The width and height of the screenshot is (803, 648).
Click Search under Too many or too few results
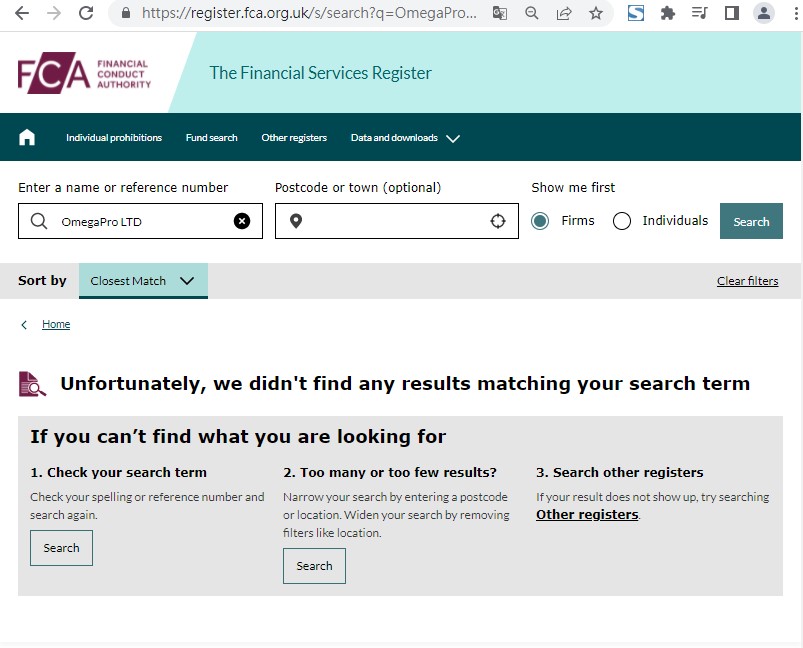[314, 566]
